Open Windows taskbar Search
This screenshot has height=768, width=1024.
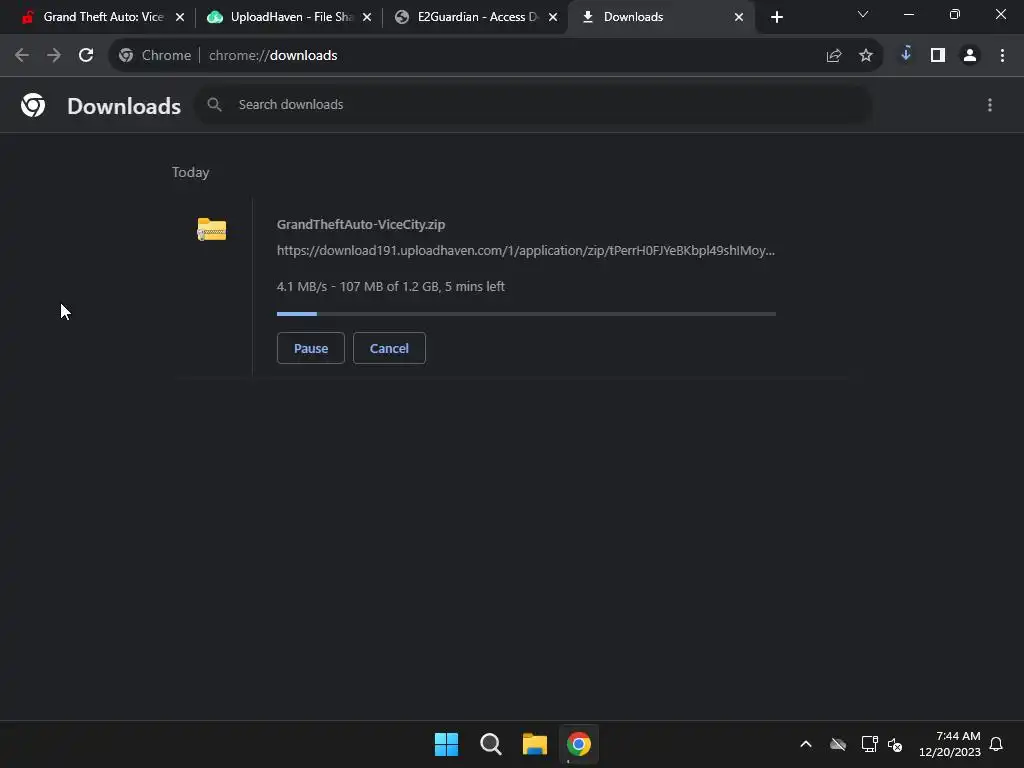[x=490, y=744]
